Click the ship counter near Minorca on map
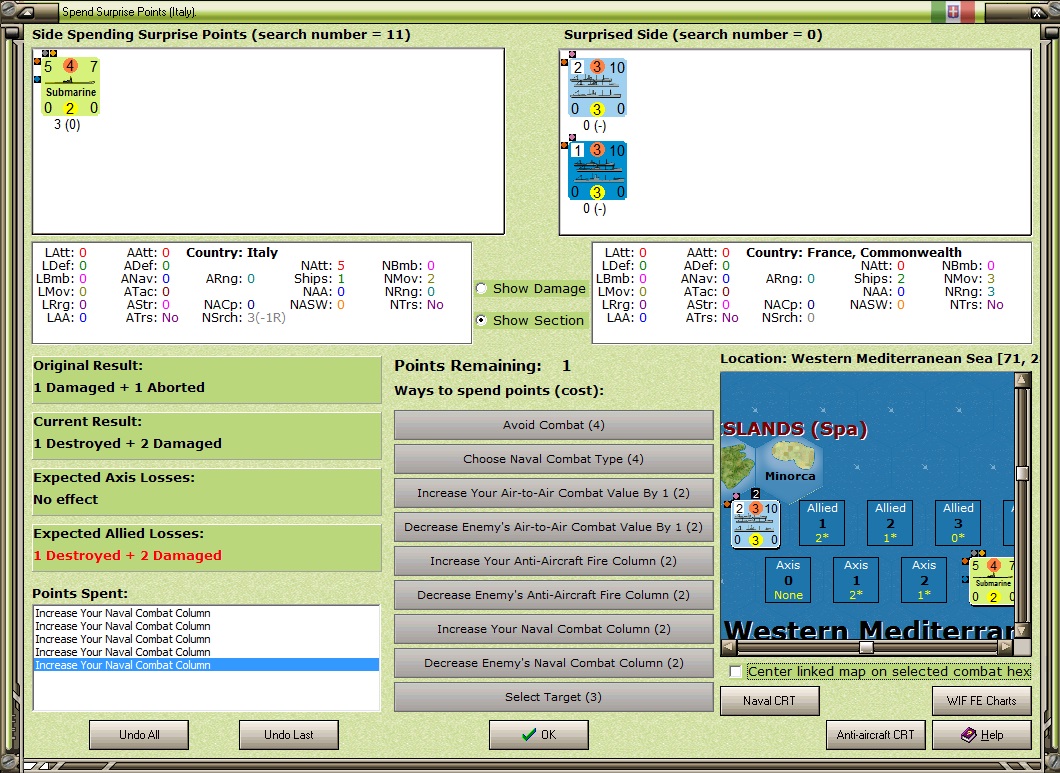 pyautogui.click(x=756, y=524)
